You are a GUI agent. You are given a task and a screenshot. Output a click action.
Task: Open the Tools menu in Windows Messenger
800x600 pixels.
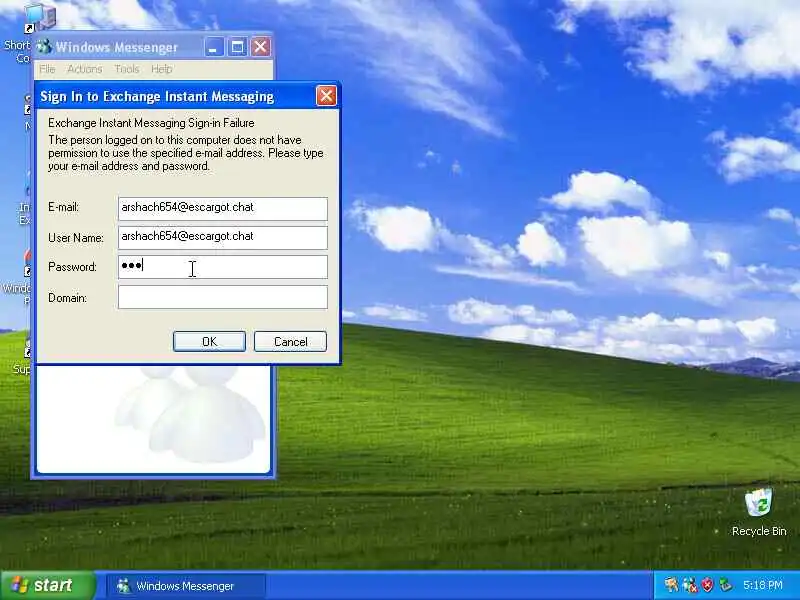click(127, 69)
